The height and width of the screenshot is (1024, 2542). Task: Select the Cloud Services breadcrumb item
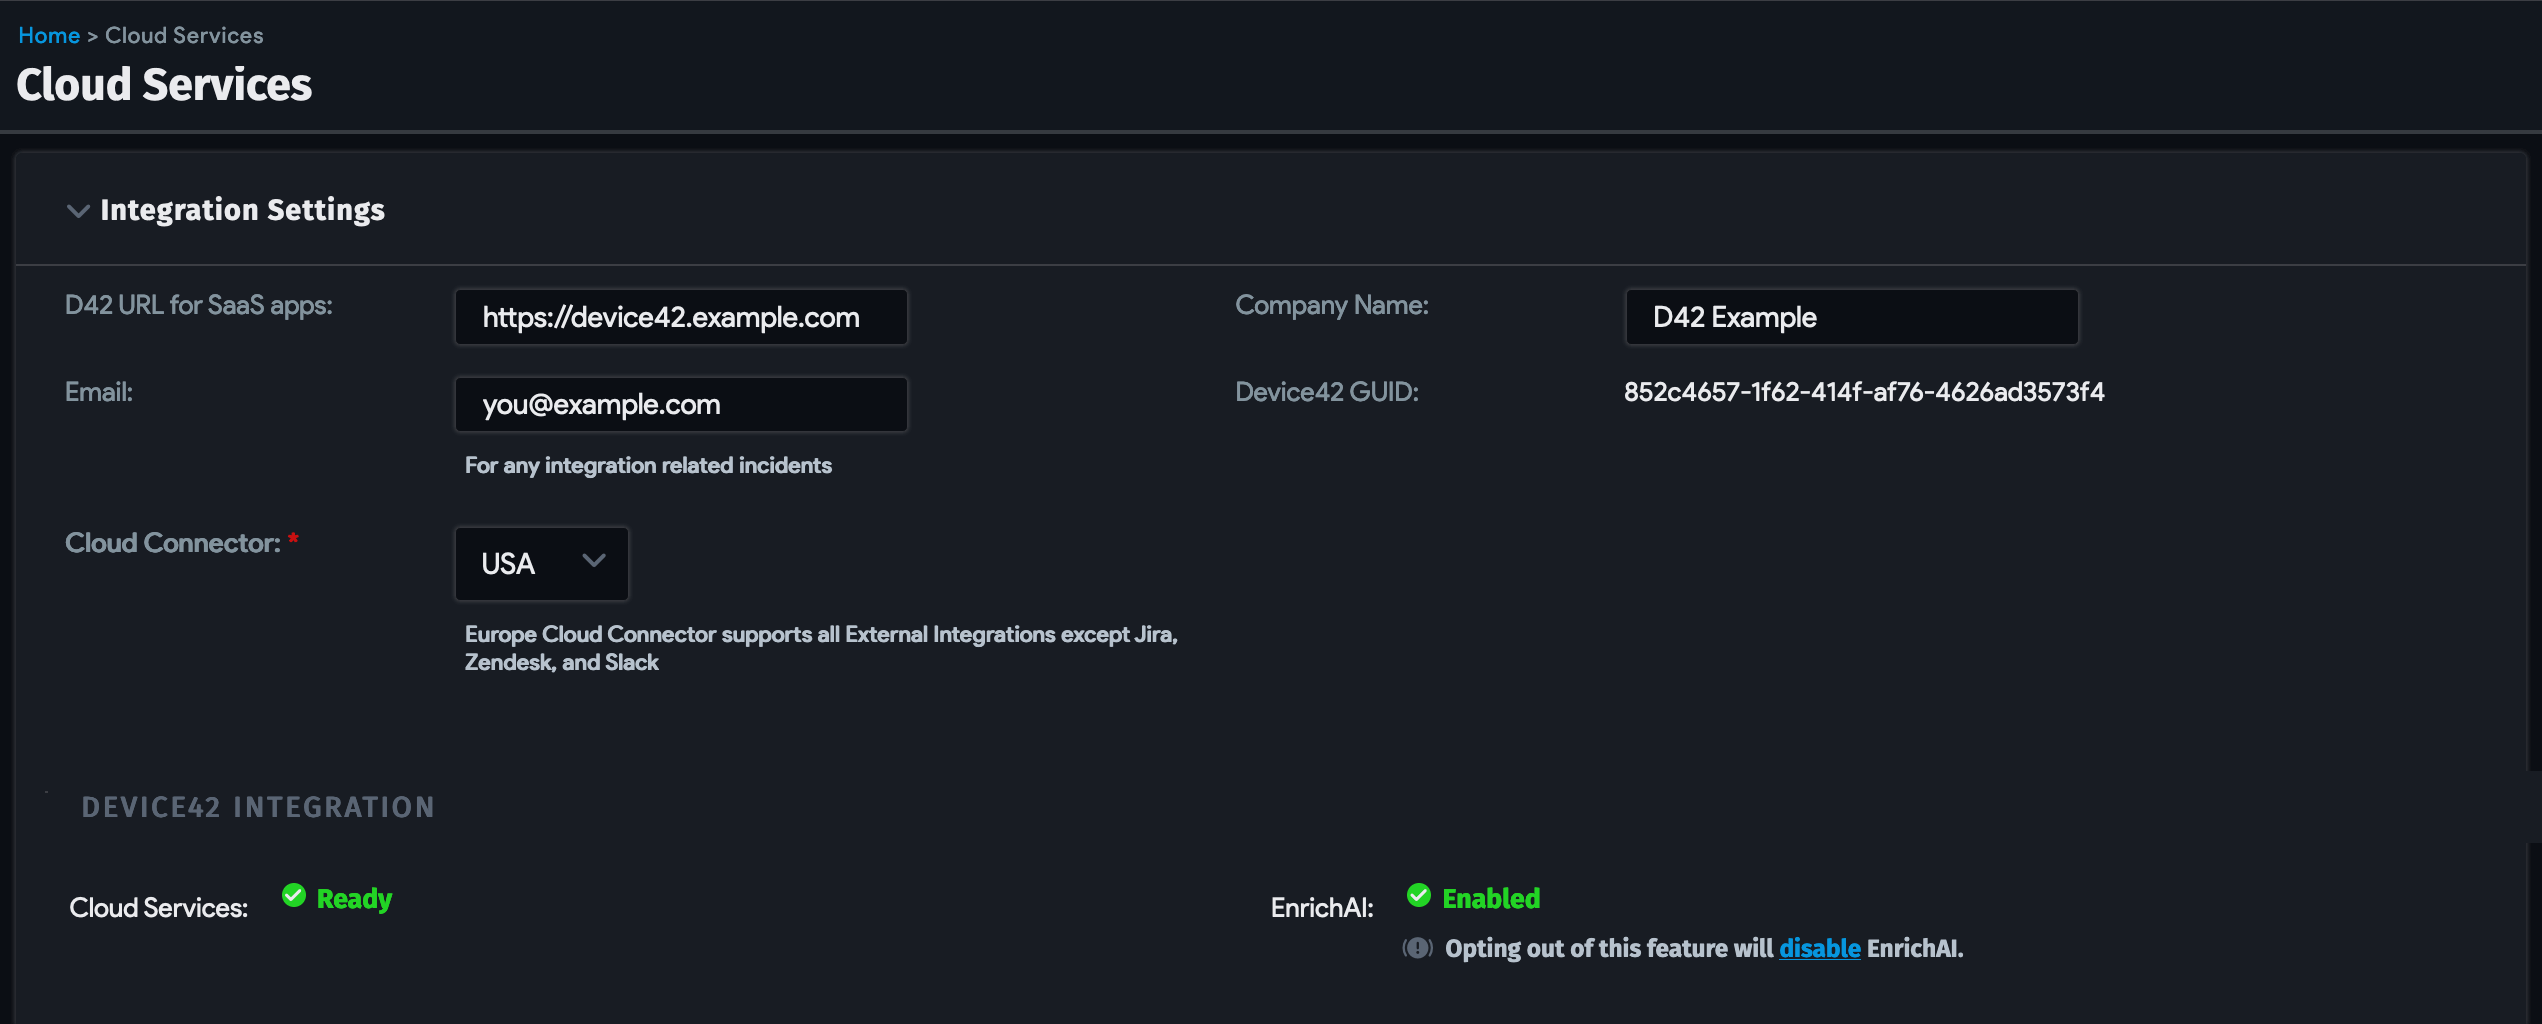coord(183,34)
